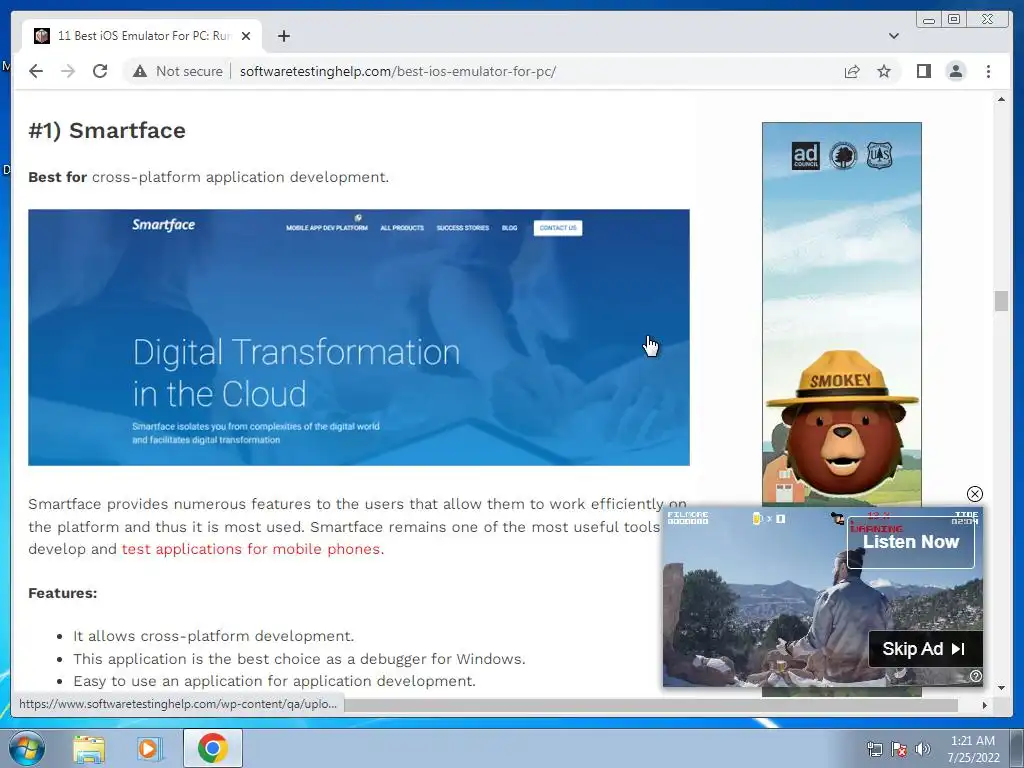This screenshot has width=1024, height=768.
Task: Click bullet "Easy to use an application"
Action: (x=274, y=681)
